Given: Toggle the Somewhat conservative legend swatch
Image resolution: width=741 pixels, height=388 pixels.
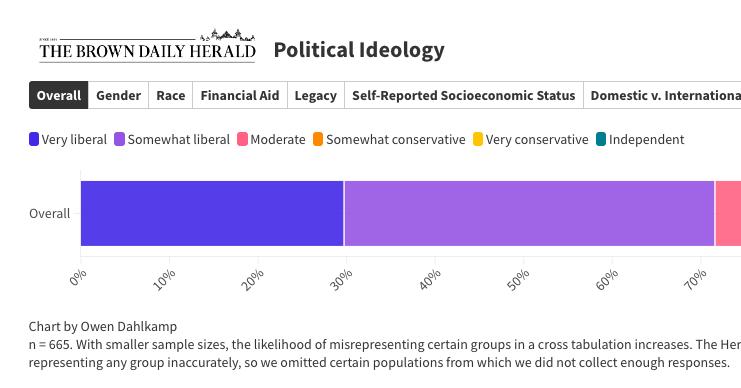Looking at the screenshot, I should [318, 139].
